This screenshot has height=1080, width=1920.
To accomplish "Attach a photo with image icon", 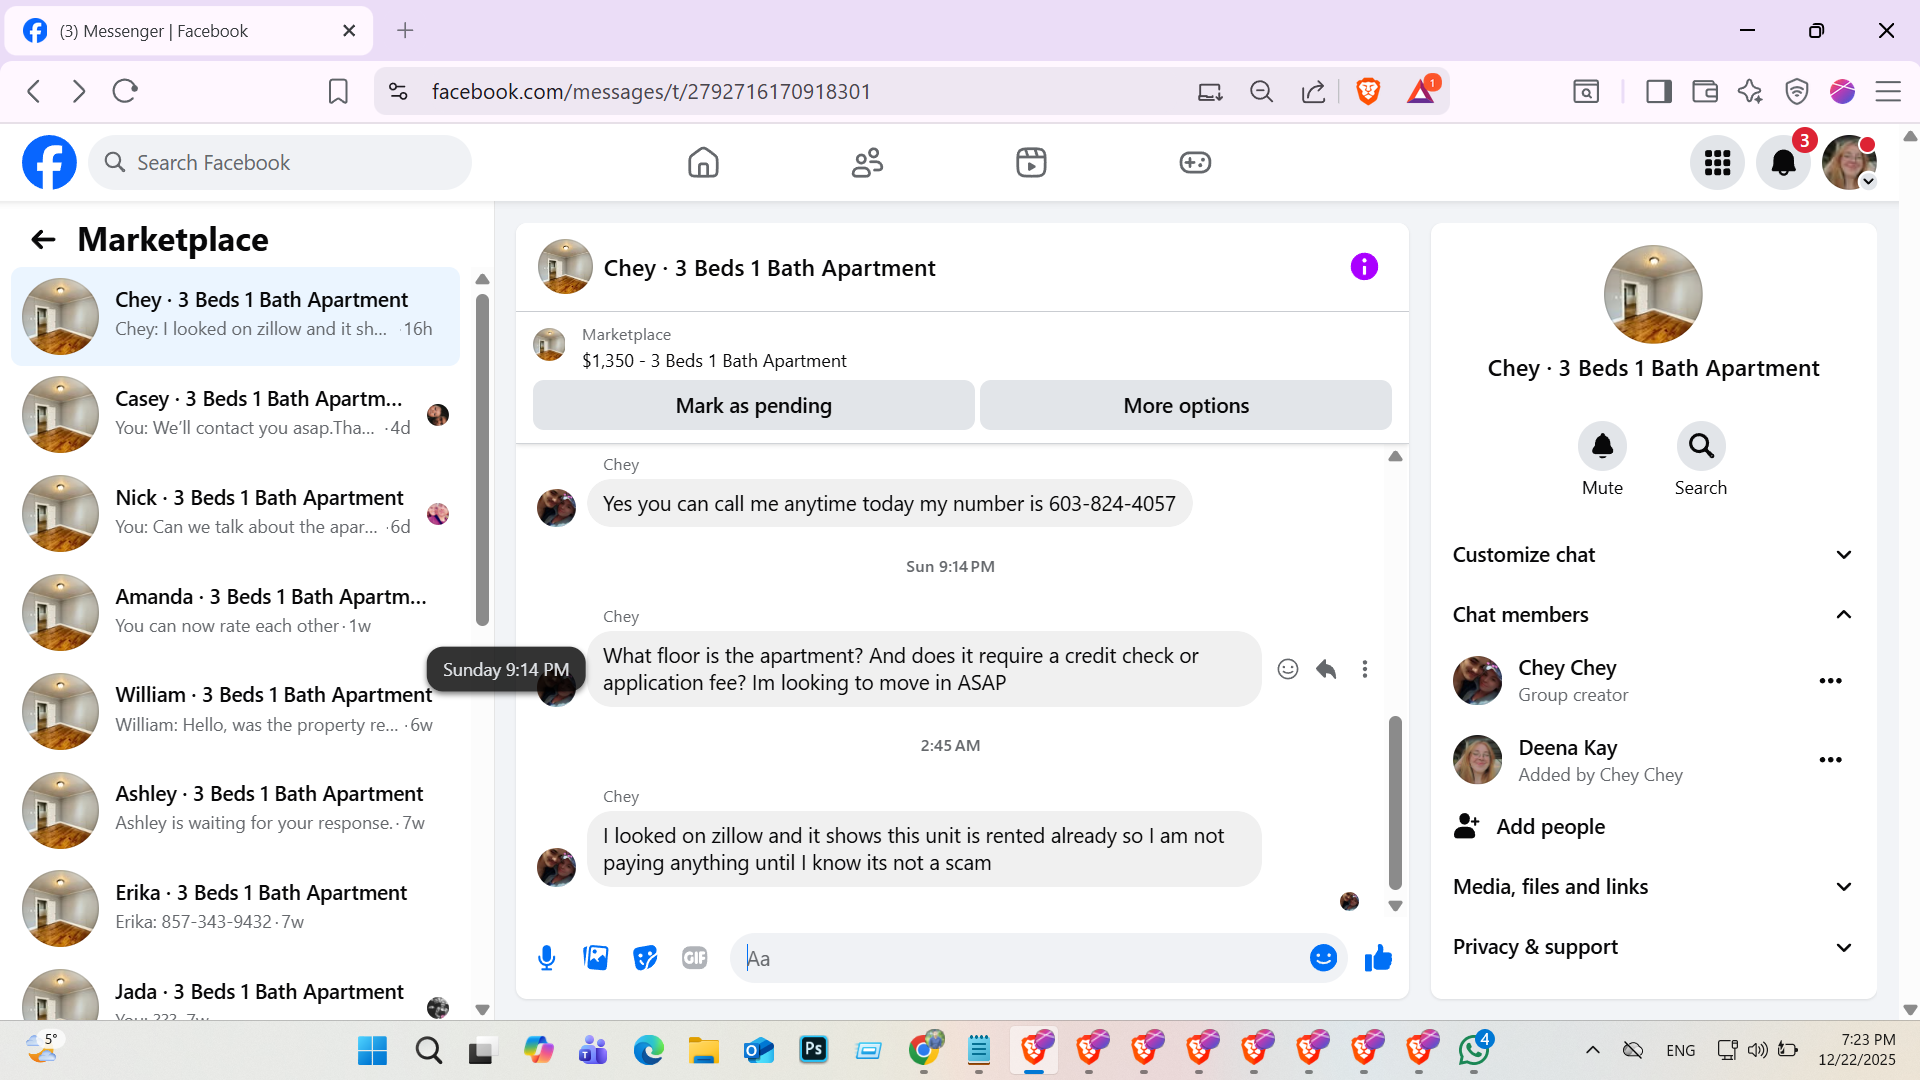I will pyautogui.click(x=596, y=958).
